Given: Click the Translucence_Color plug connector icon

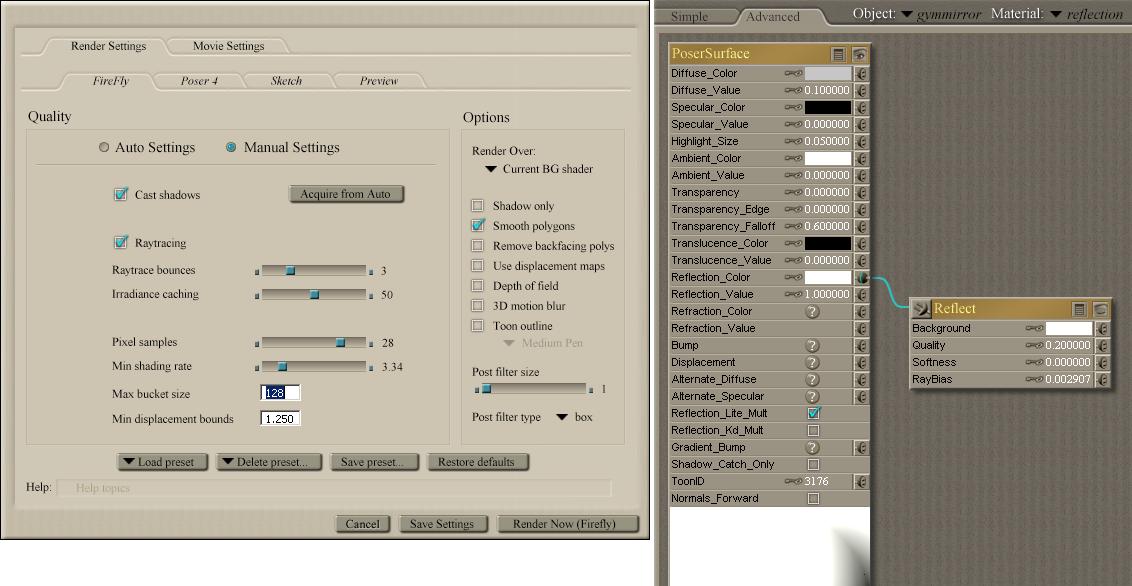Looking at the screenshot, I should point(861,243).
